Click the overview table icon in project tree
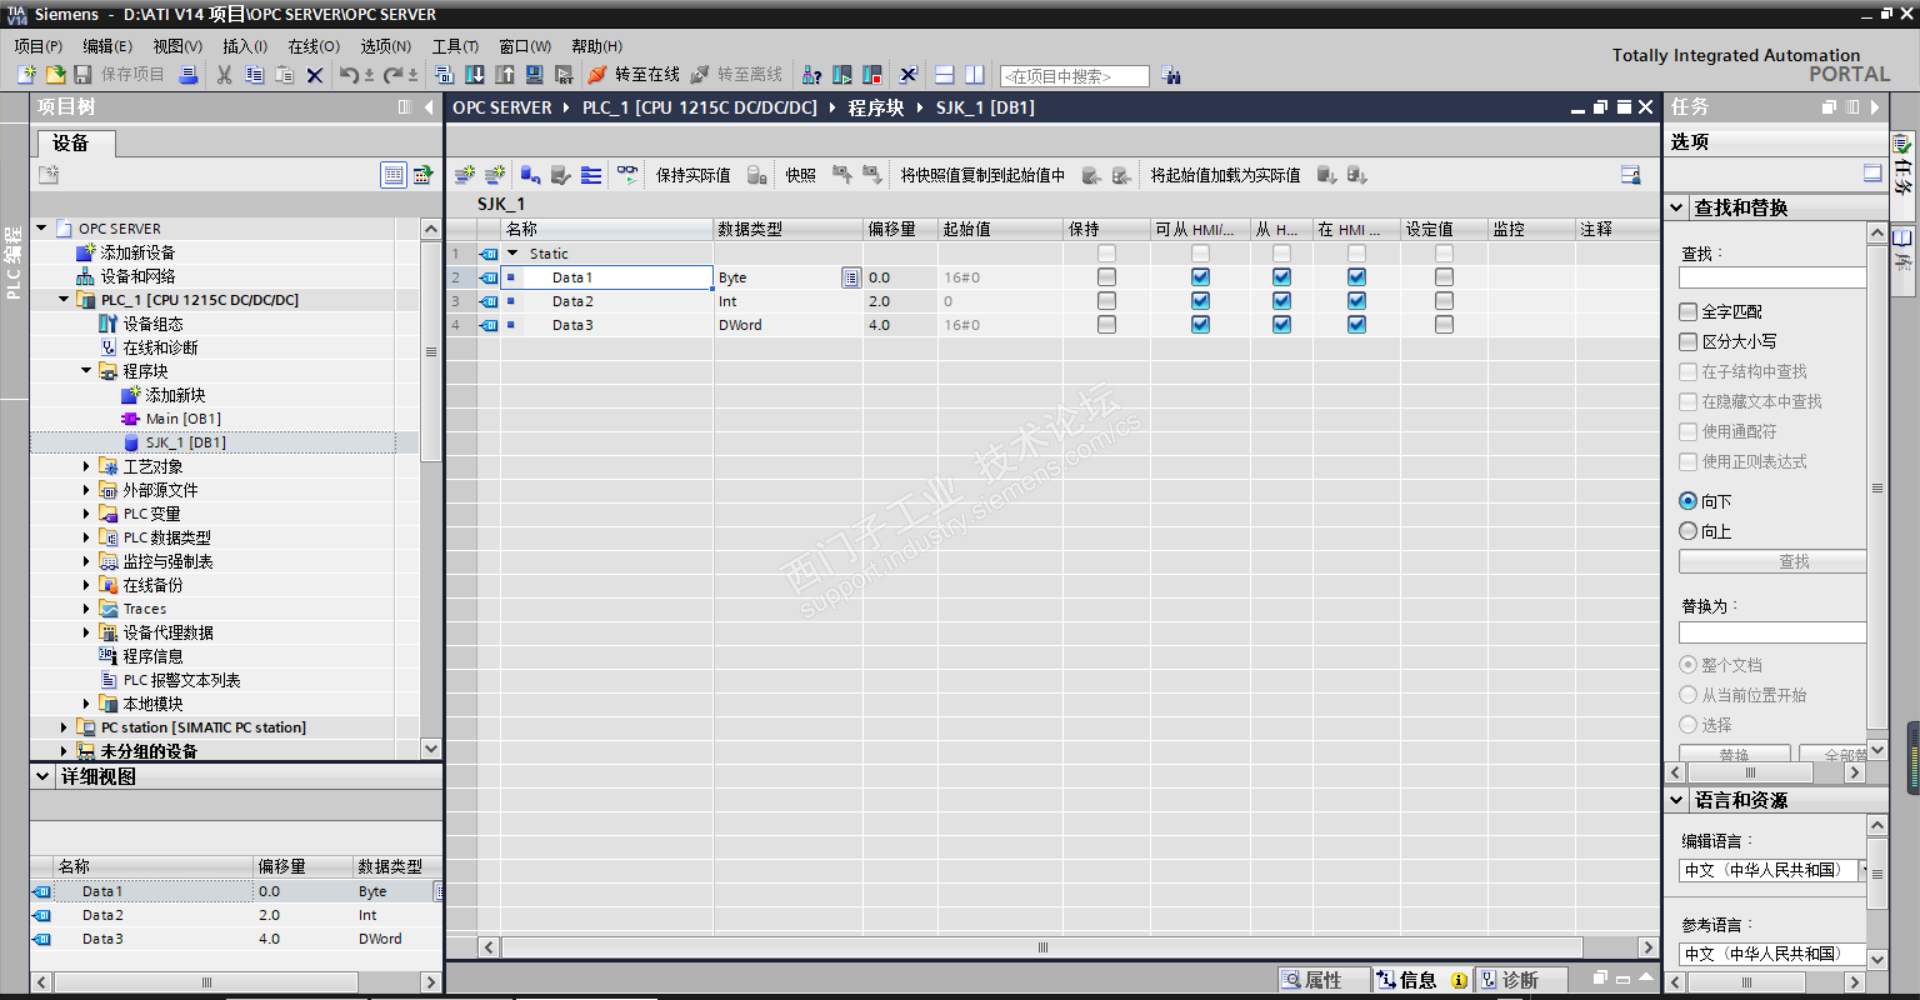This screenshot has width=1920, height=1000. 394,175
